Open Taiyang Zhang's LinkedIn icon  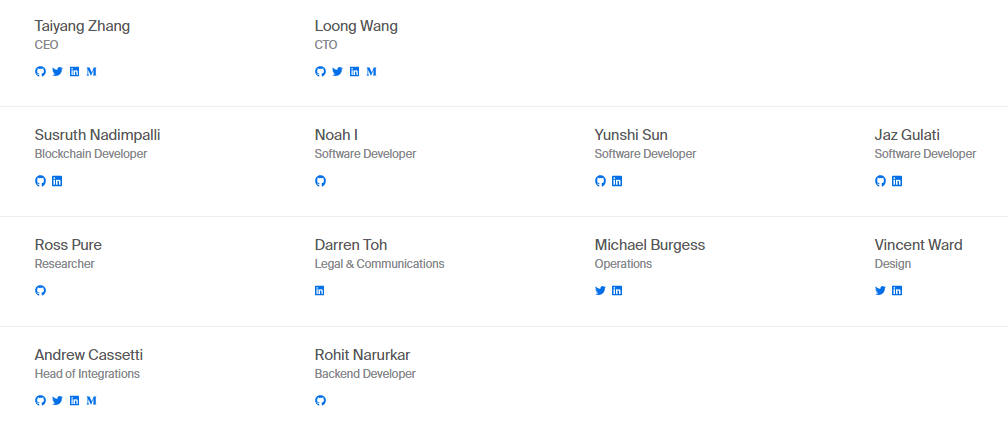[x=75, y=71]
